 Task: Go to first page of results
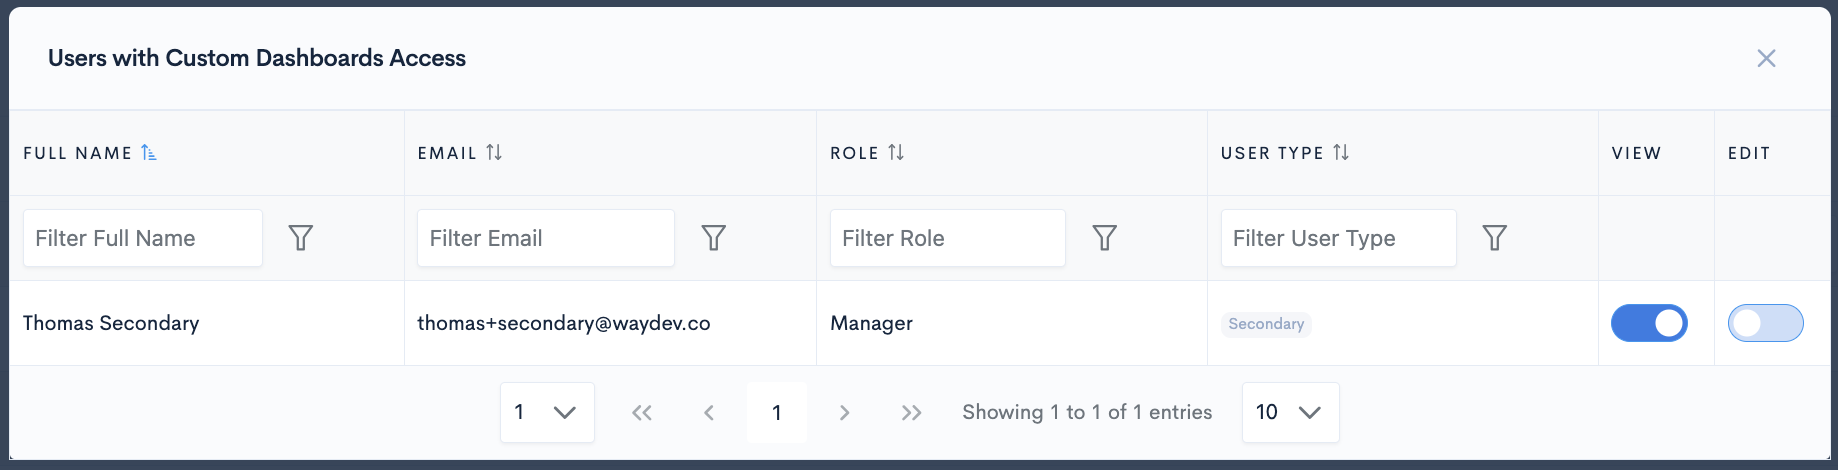tap(642, 412)
